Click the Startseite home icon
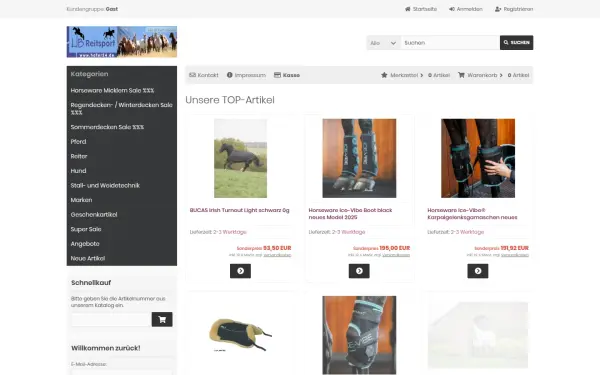 tap(408, 9)
